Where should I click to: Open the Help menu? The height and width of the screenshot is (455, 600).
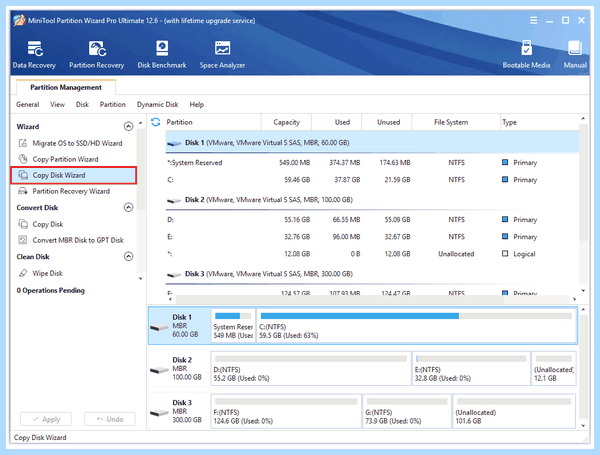197,104
